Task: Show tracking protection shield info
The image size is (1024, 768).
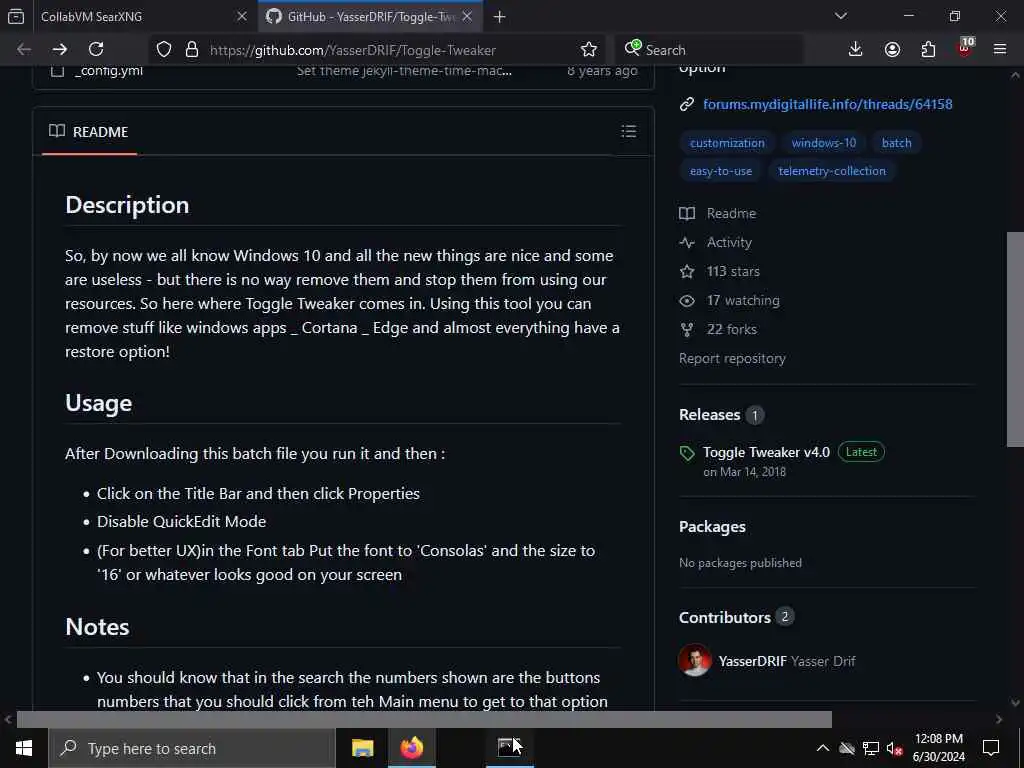Action: pyautogui.click(x=164, y=50)
